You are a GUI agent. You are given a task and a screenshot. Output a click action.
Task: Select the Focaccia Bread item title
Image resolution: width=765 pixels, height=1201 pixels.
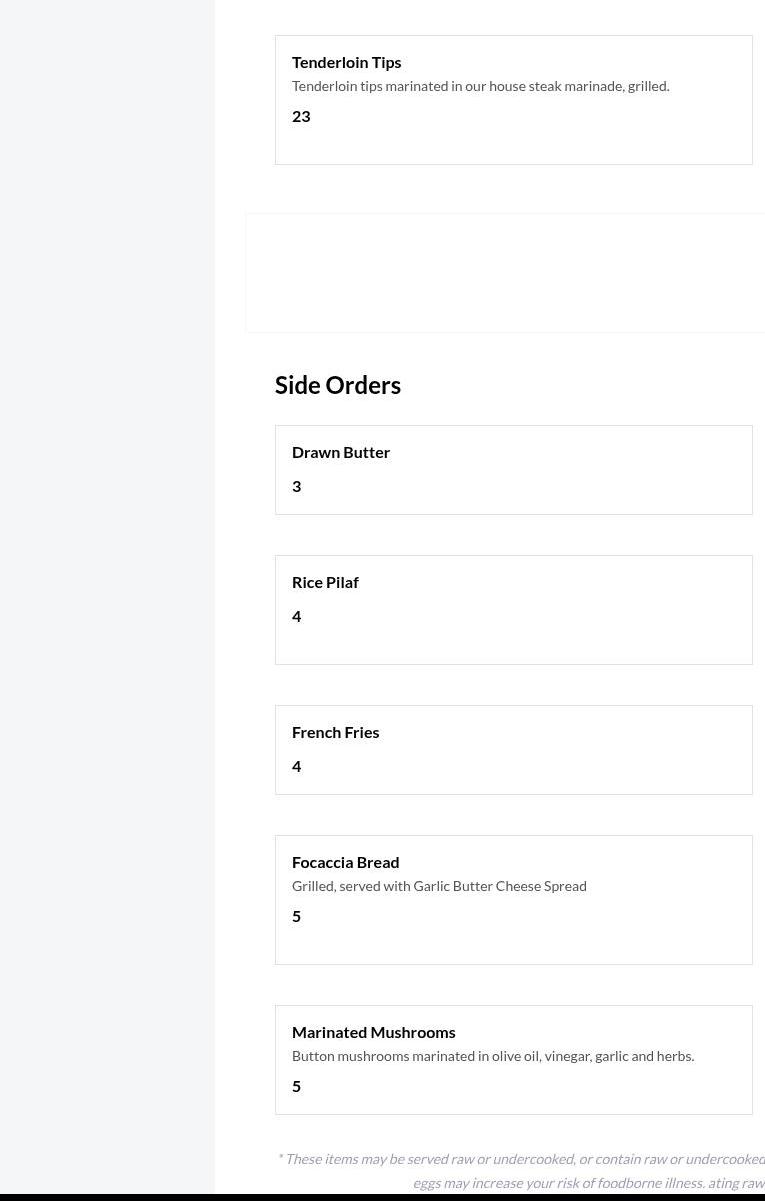(345, 862)
